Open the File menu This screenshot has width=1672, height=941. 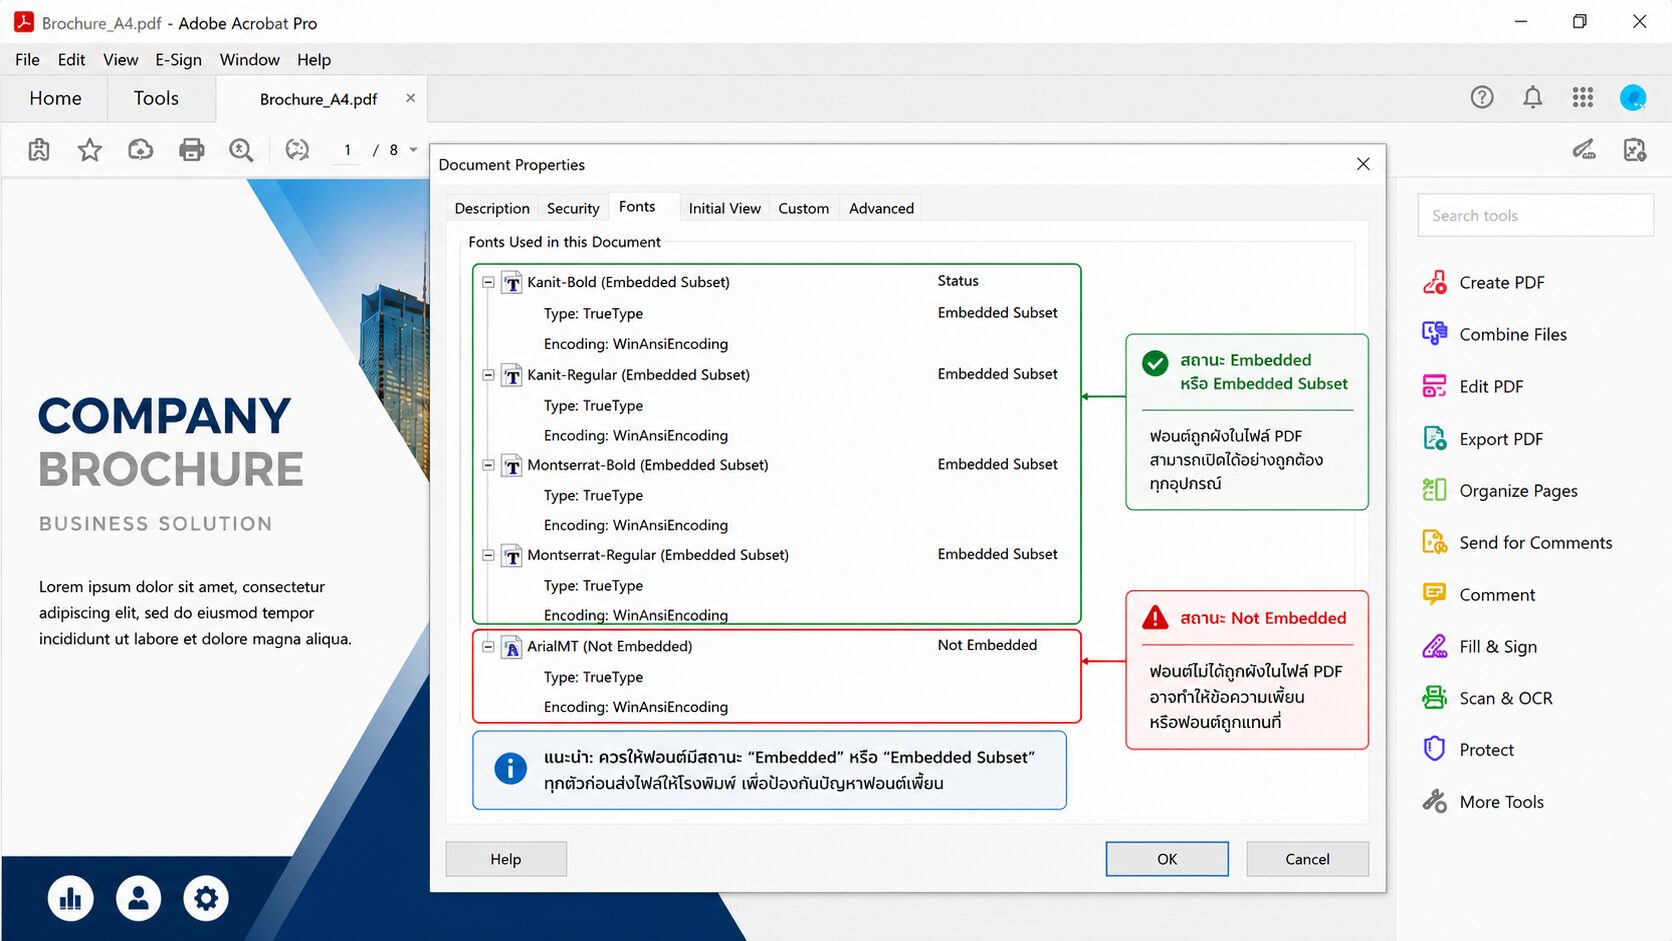(27, 60)
